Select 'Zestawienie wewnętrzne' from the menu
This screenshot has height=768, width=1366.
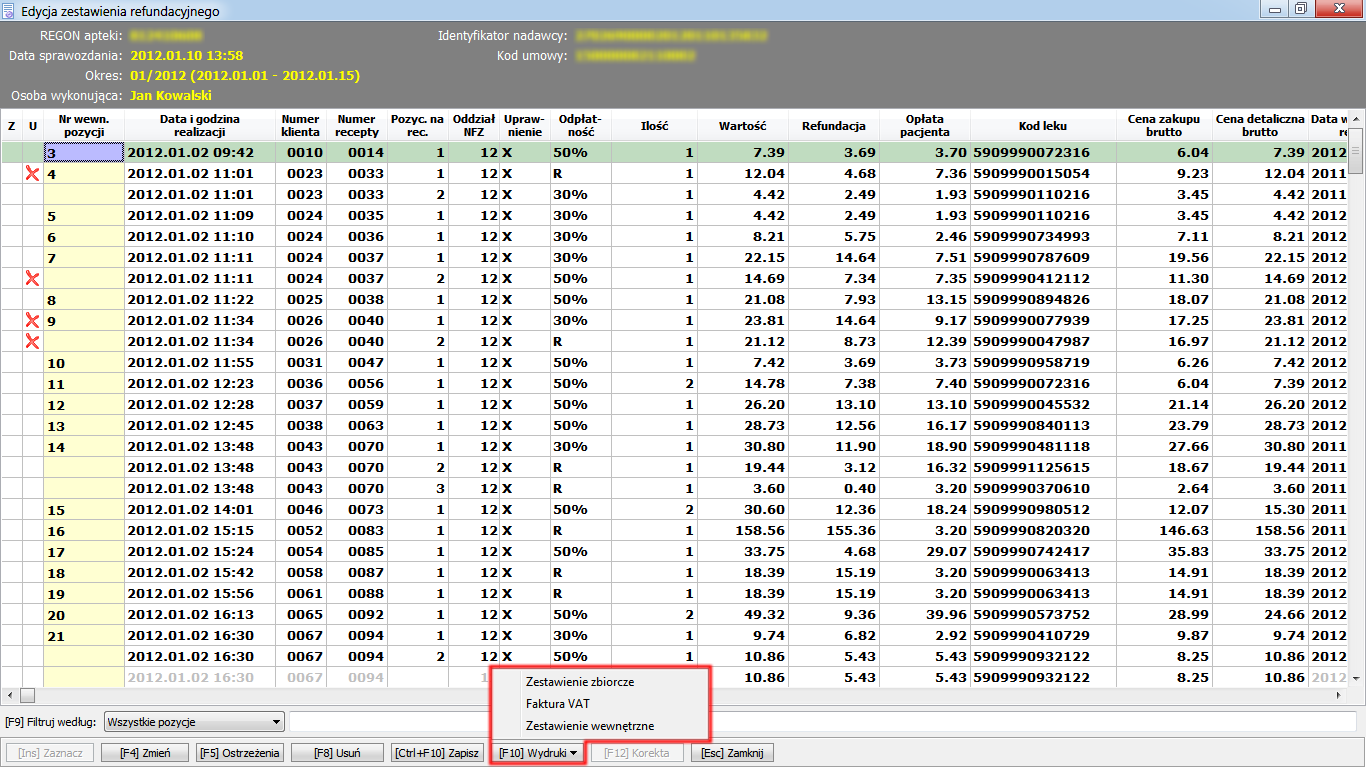point(590,726)
